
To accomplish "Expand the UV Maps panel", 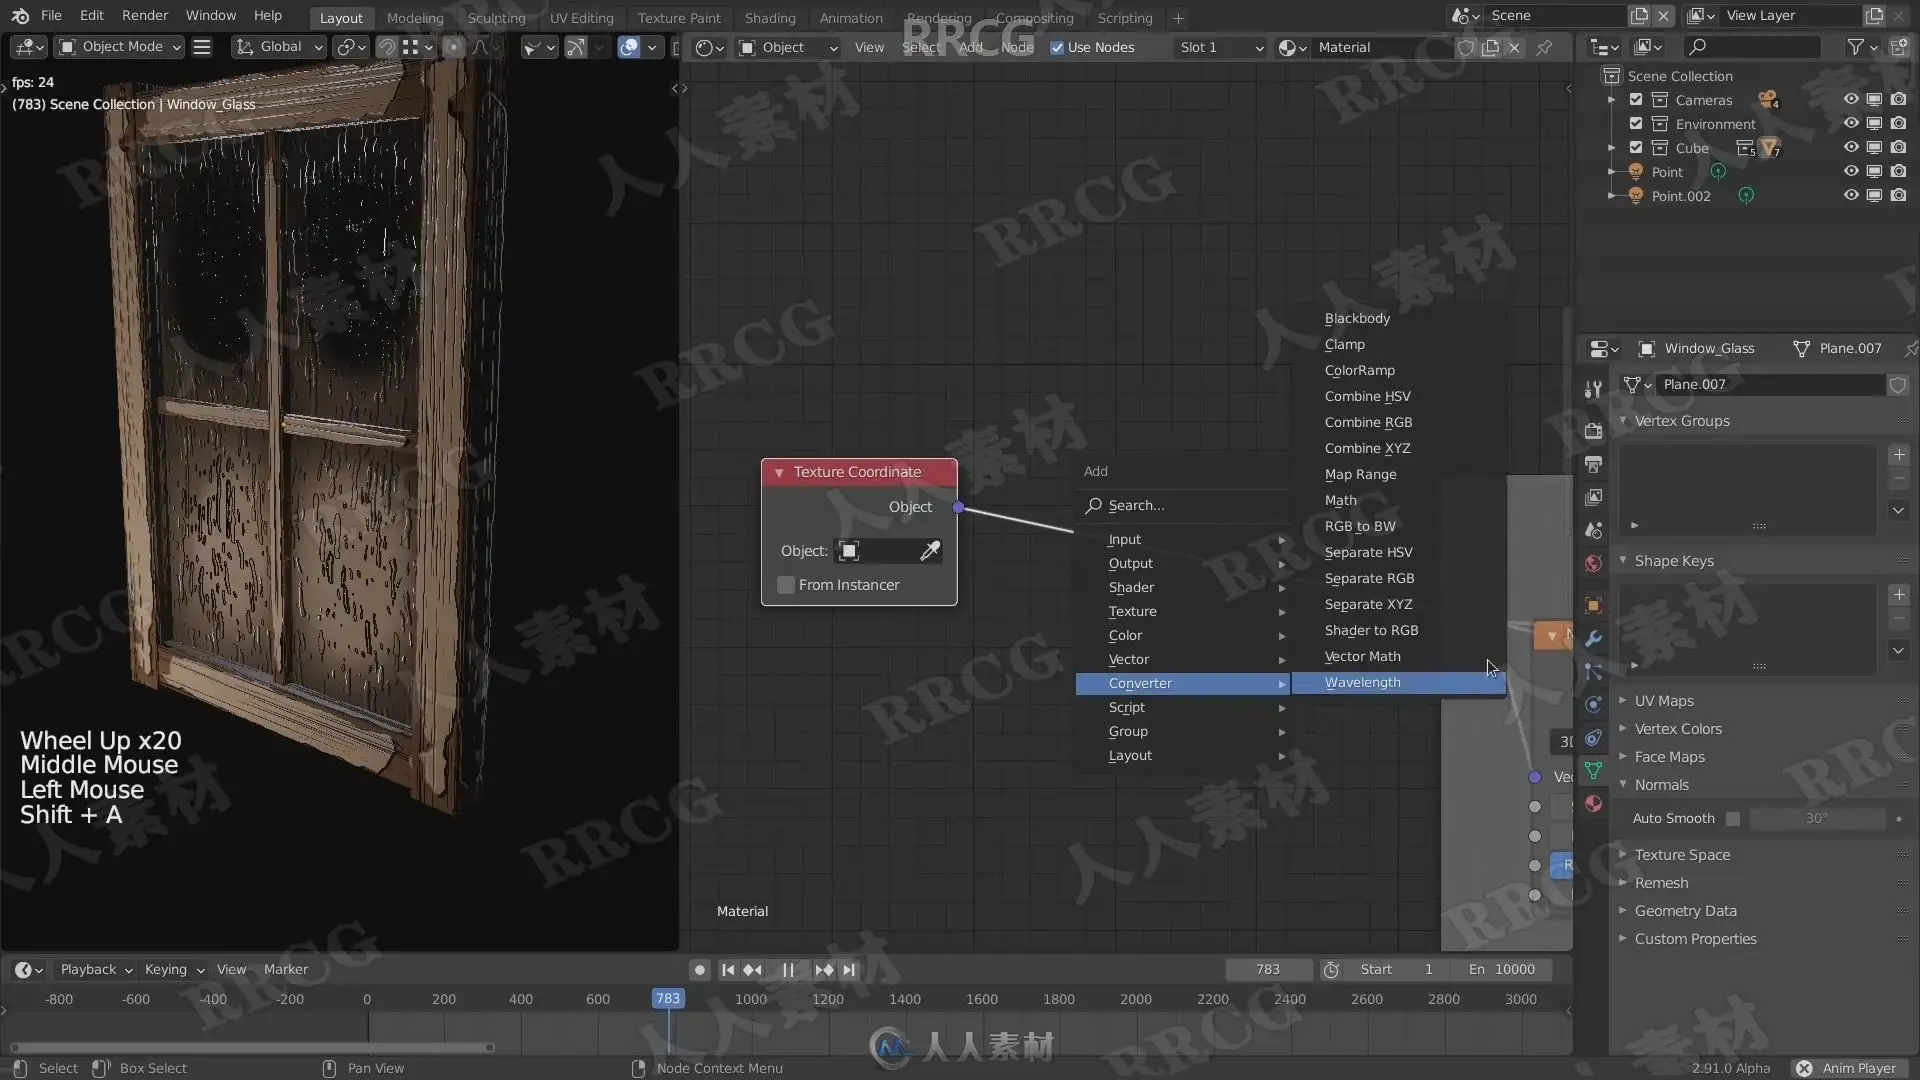I will click(x=1664, y=701).
